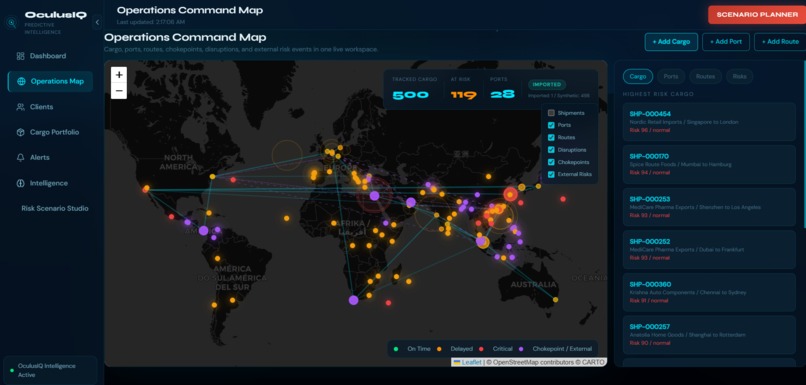Uncheck the Routes layer checkbox
806x385 pixels.
pos(551,137)
